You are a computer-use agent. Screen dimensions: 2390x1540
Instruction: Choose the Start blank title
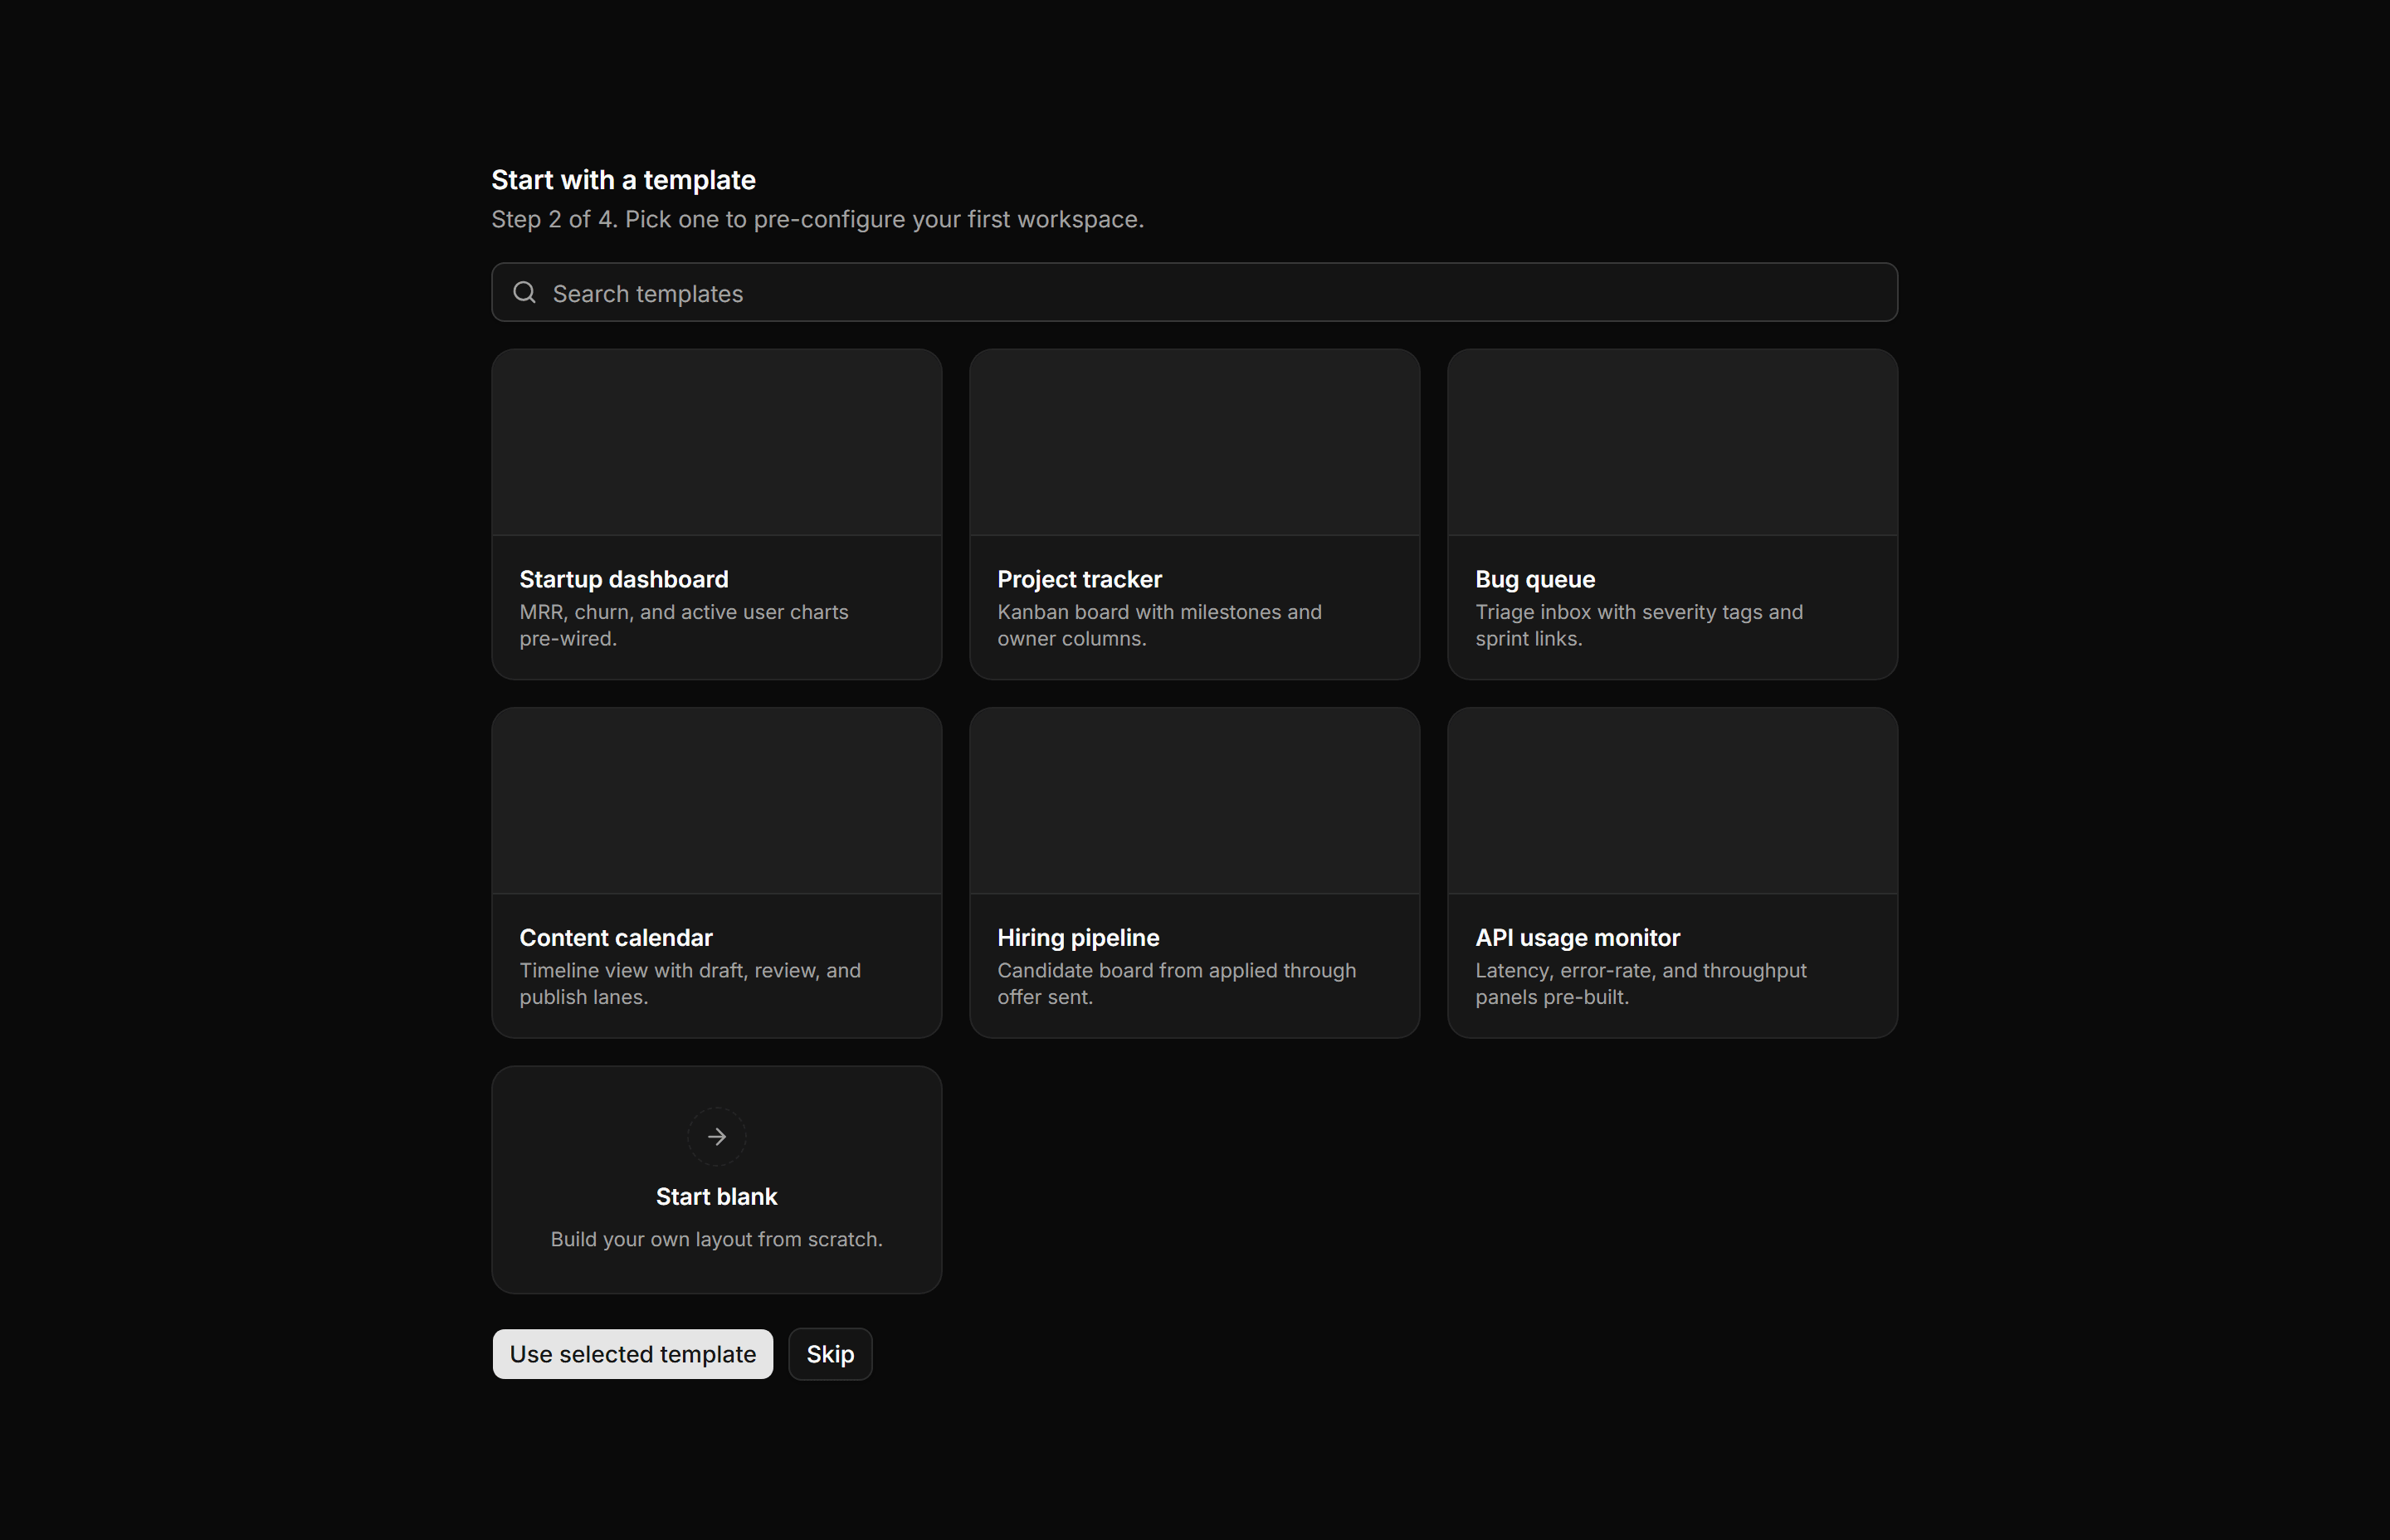click(716, 1196)
